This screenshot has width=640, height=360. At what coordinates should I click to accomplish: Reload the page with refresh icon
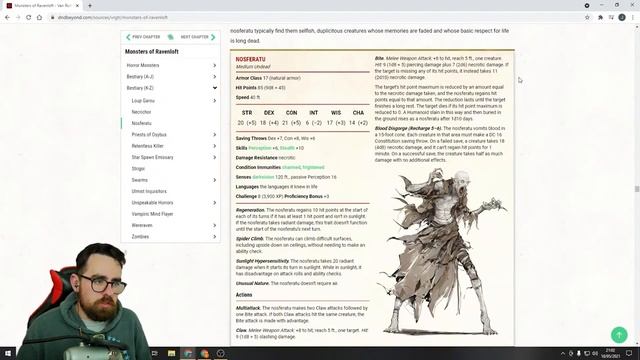pos(29,18)
